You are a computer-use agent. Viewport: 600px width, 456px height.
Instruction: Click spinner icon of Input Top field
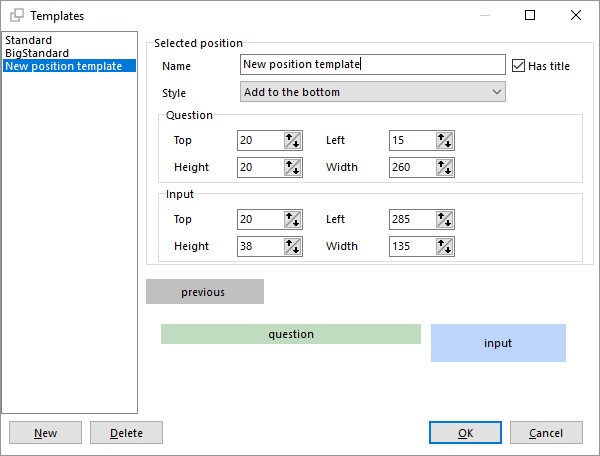pyautogui.click(x=293, y=220)
